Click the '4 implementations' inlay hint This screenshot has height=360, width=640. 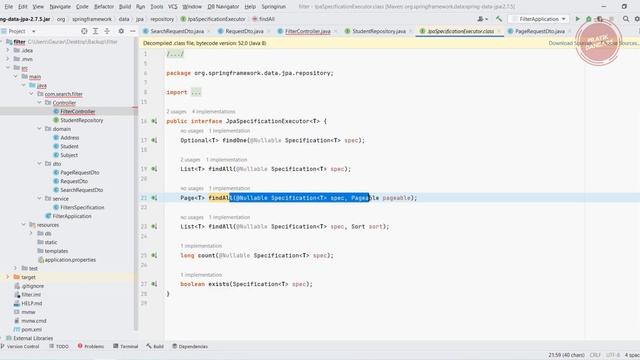(213, 111)
